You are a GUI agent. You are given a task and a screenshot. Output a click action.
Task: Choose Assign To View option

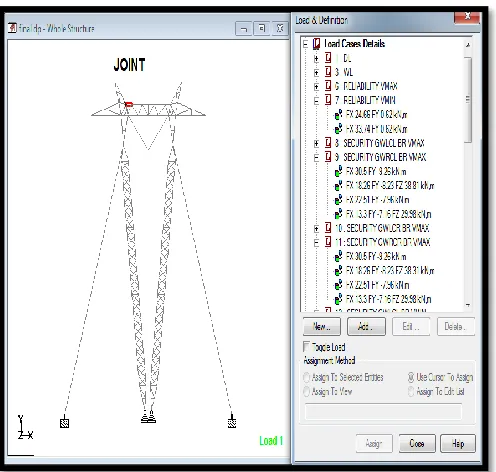(x=306, y=391)
